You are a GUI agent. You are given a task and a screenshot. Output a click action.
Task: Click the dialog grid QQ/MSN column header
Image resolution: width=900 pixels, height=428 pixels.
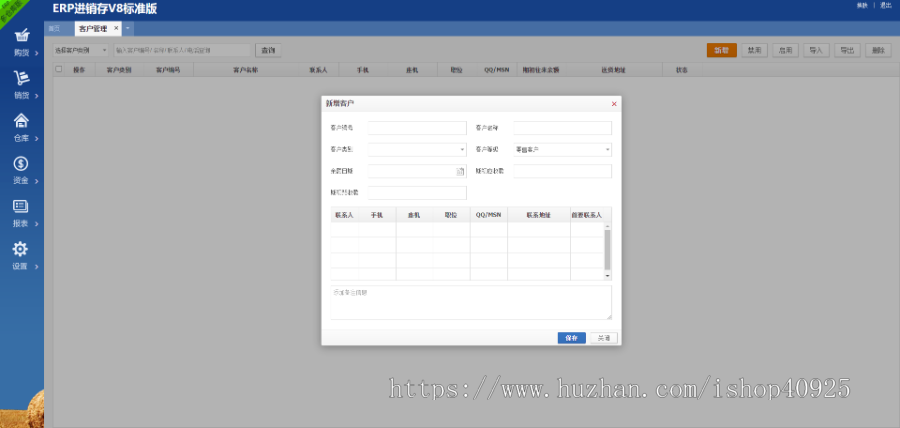[488, 215]
